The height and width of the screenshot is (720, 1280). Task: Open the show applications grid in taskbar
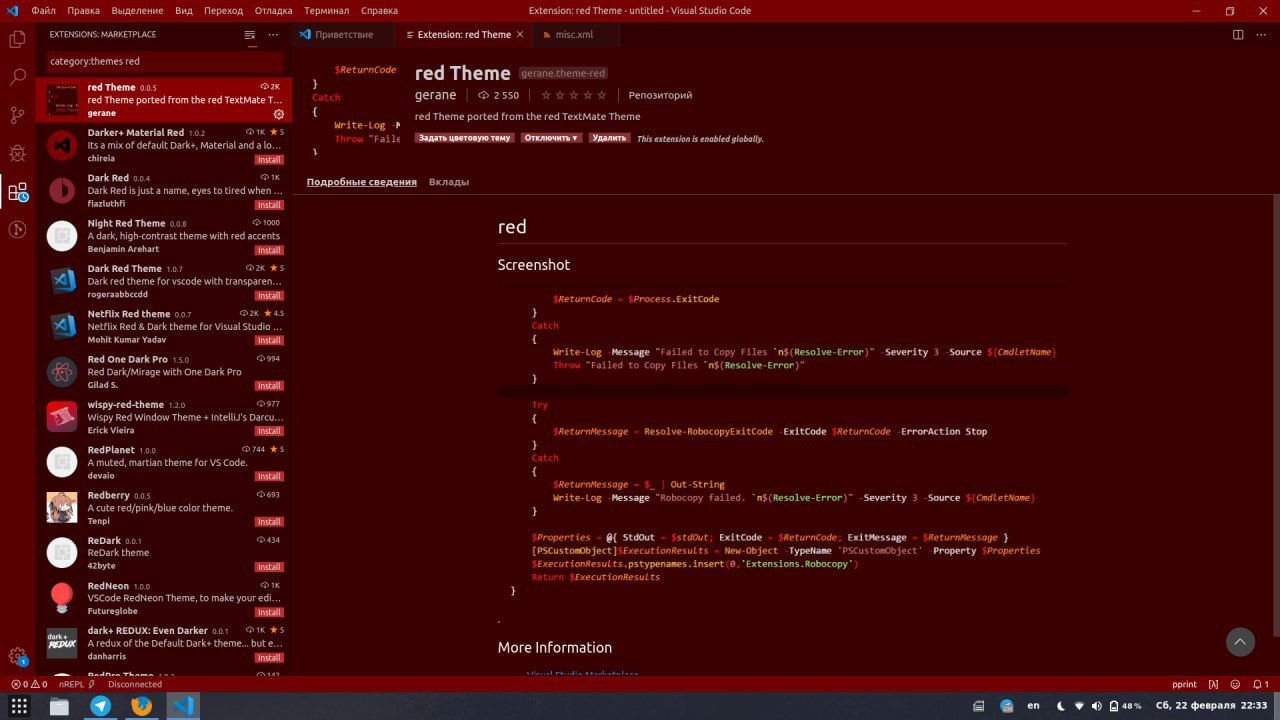[19, 706]
